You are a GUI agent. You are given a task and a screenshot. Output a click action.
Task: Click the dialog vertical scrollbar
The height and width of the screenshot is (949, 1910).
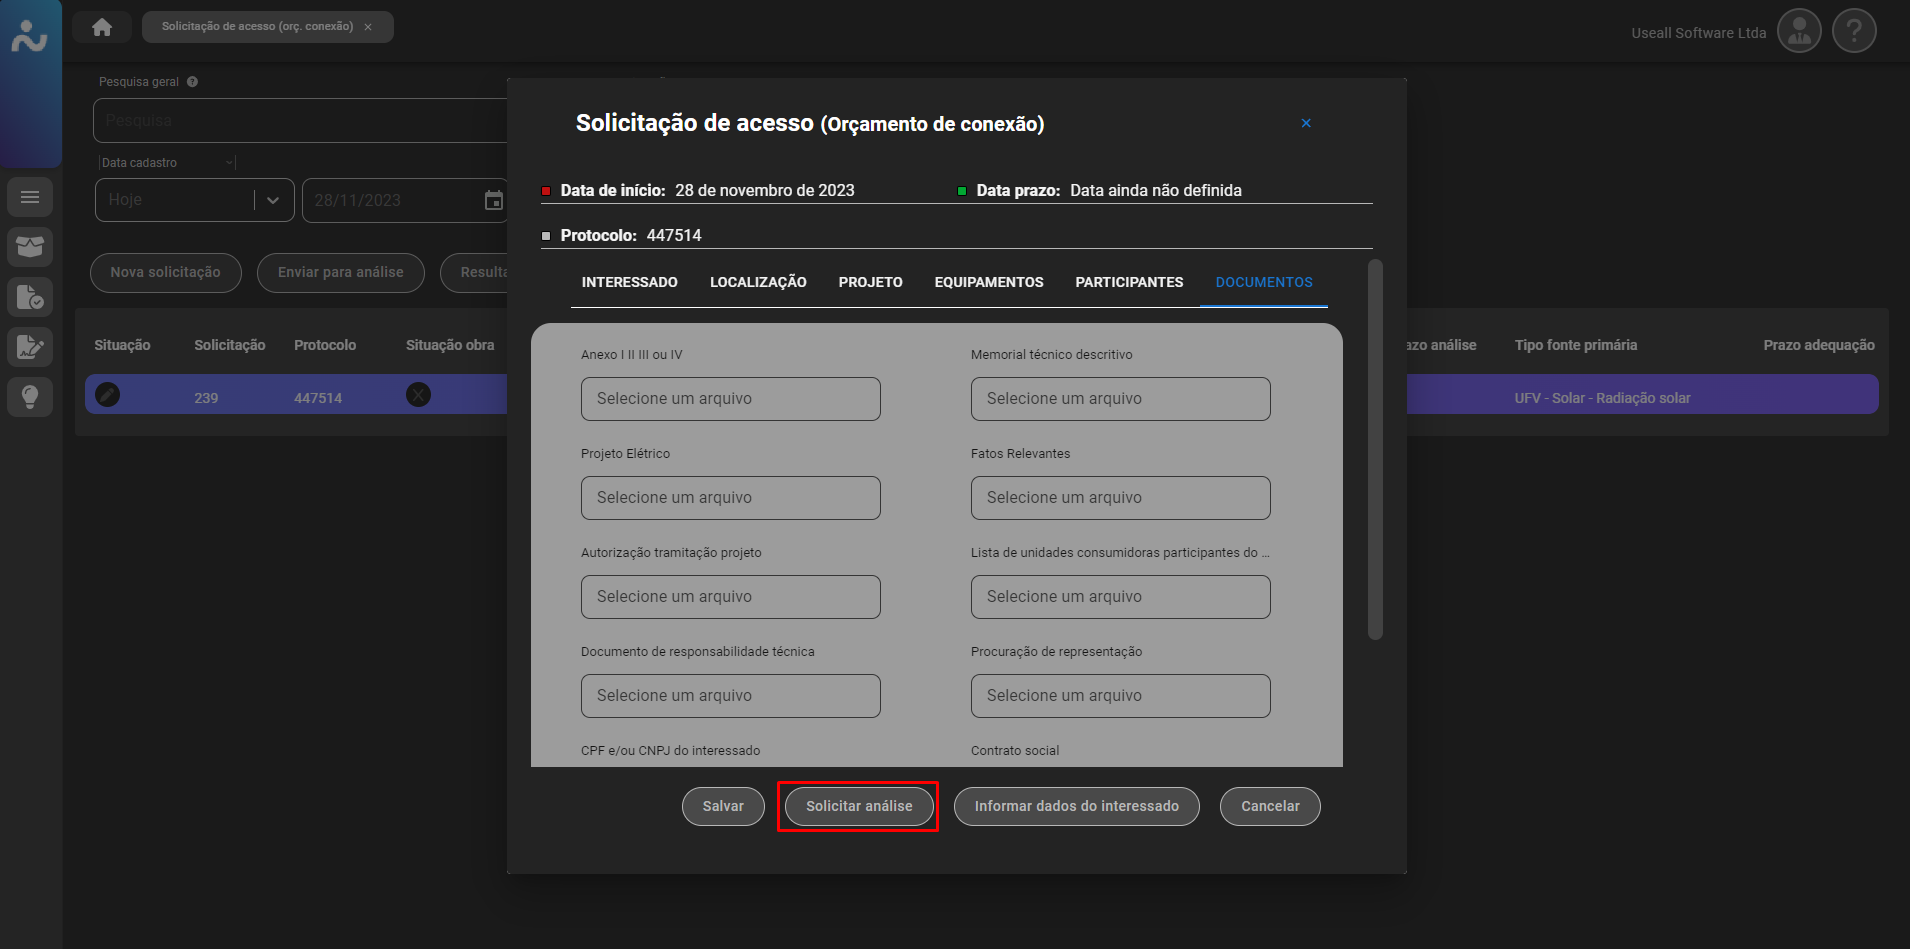click(1375, 450)
